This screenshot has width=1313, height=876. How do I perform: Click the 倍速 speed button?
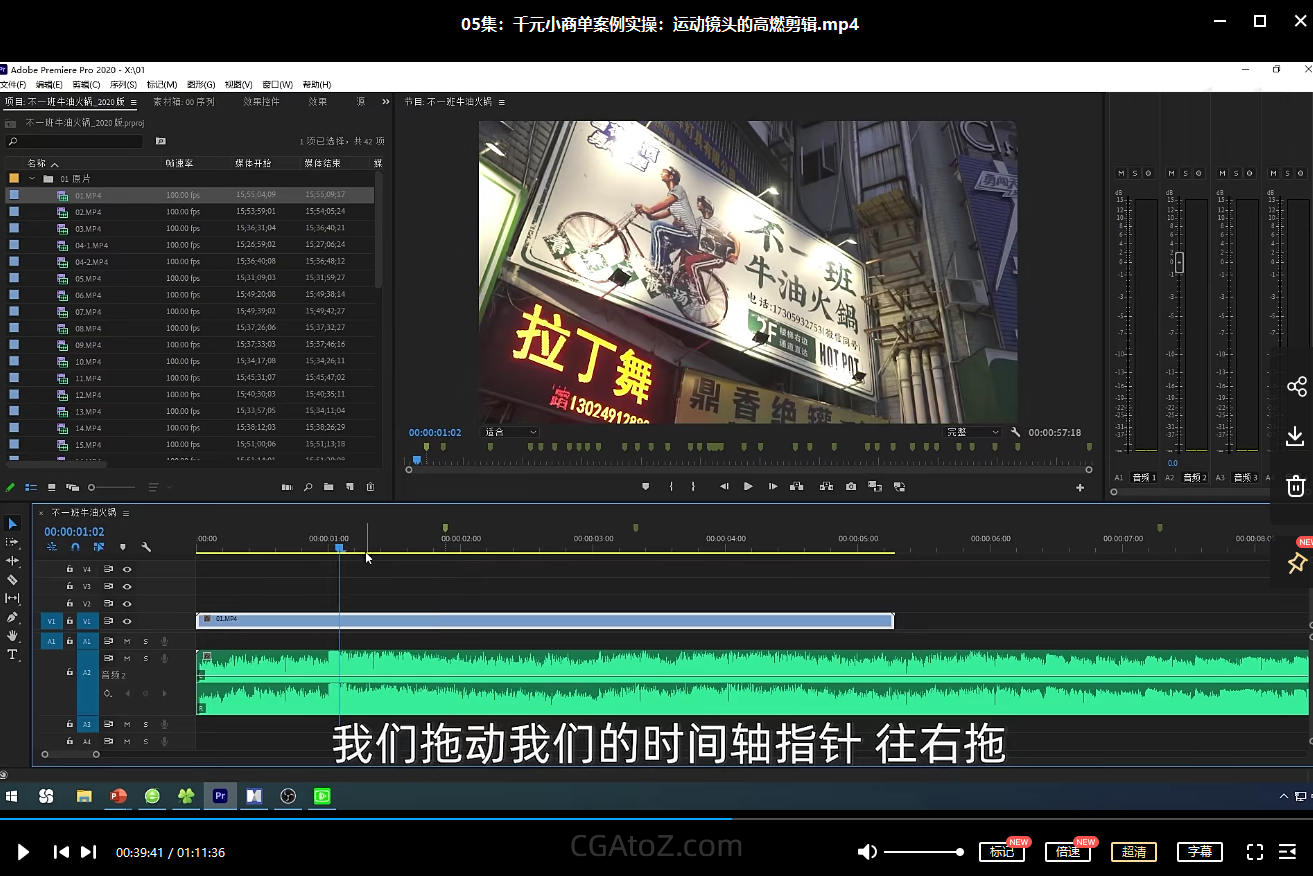[1067, 852]
